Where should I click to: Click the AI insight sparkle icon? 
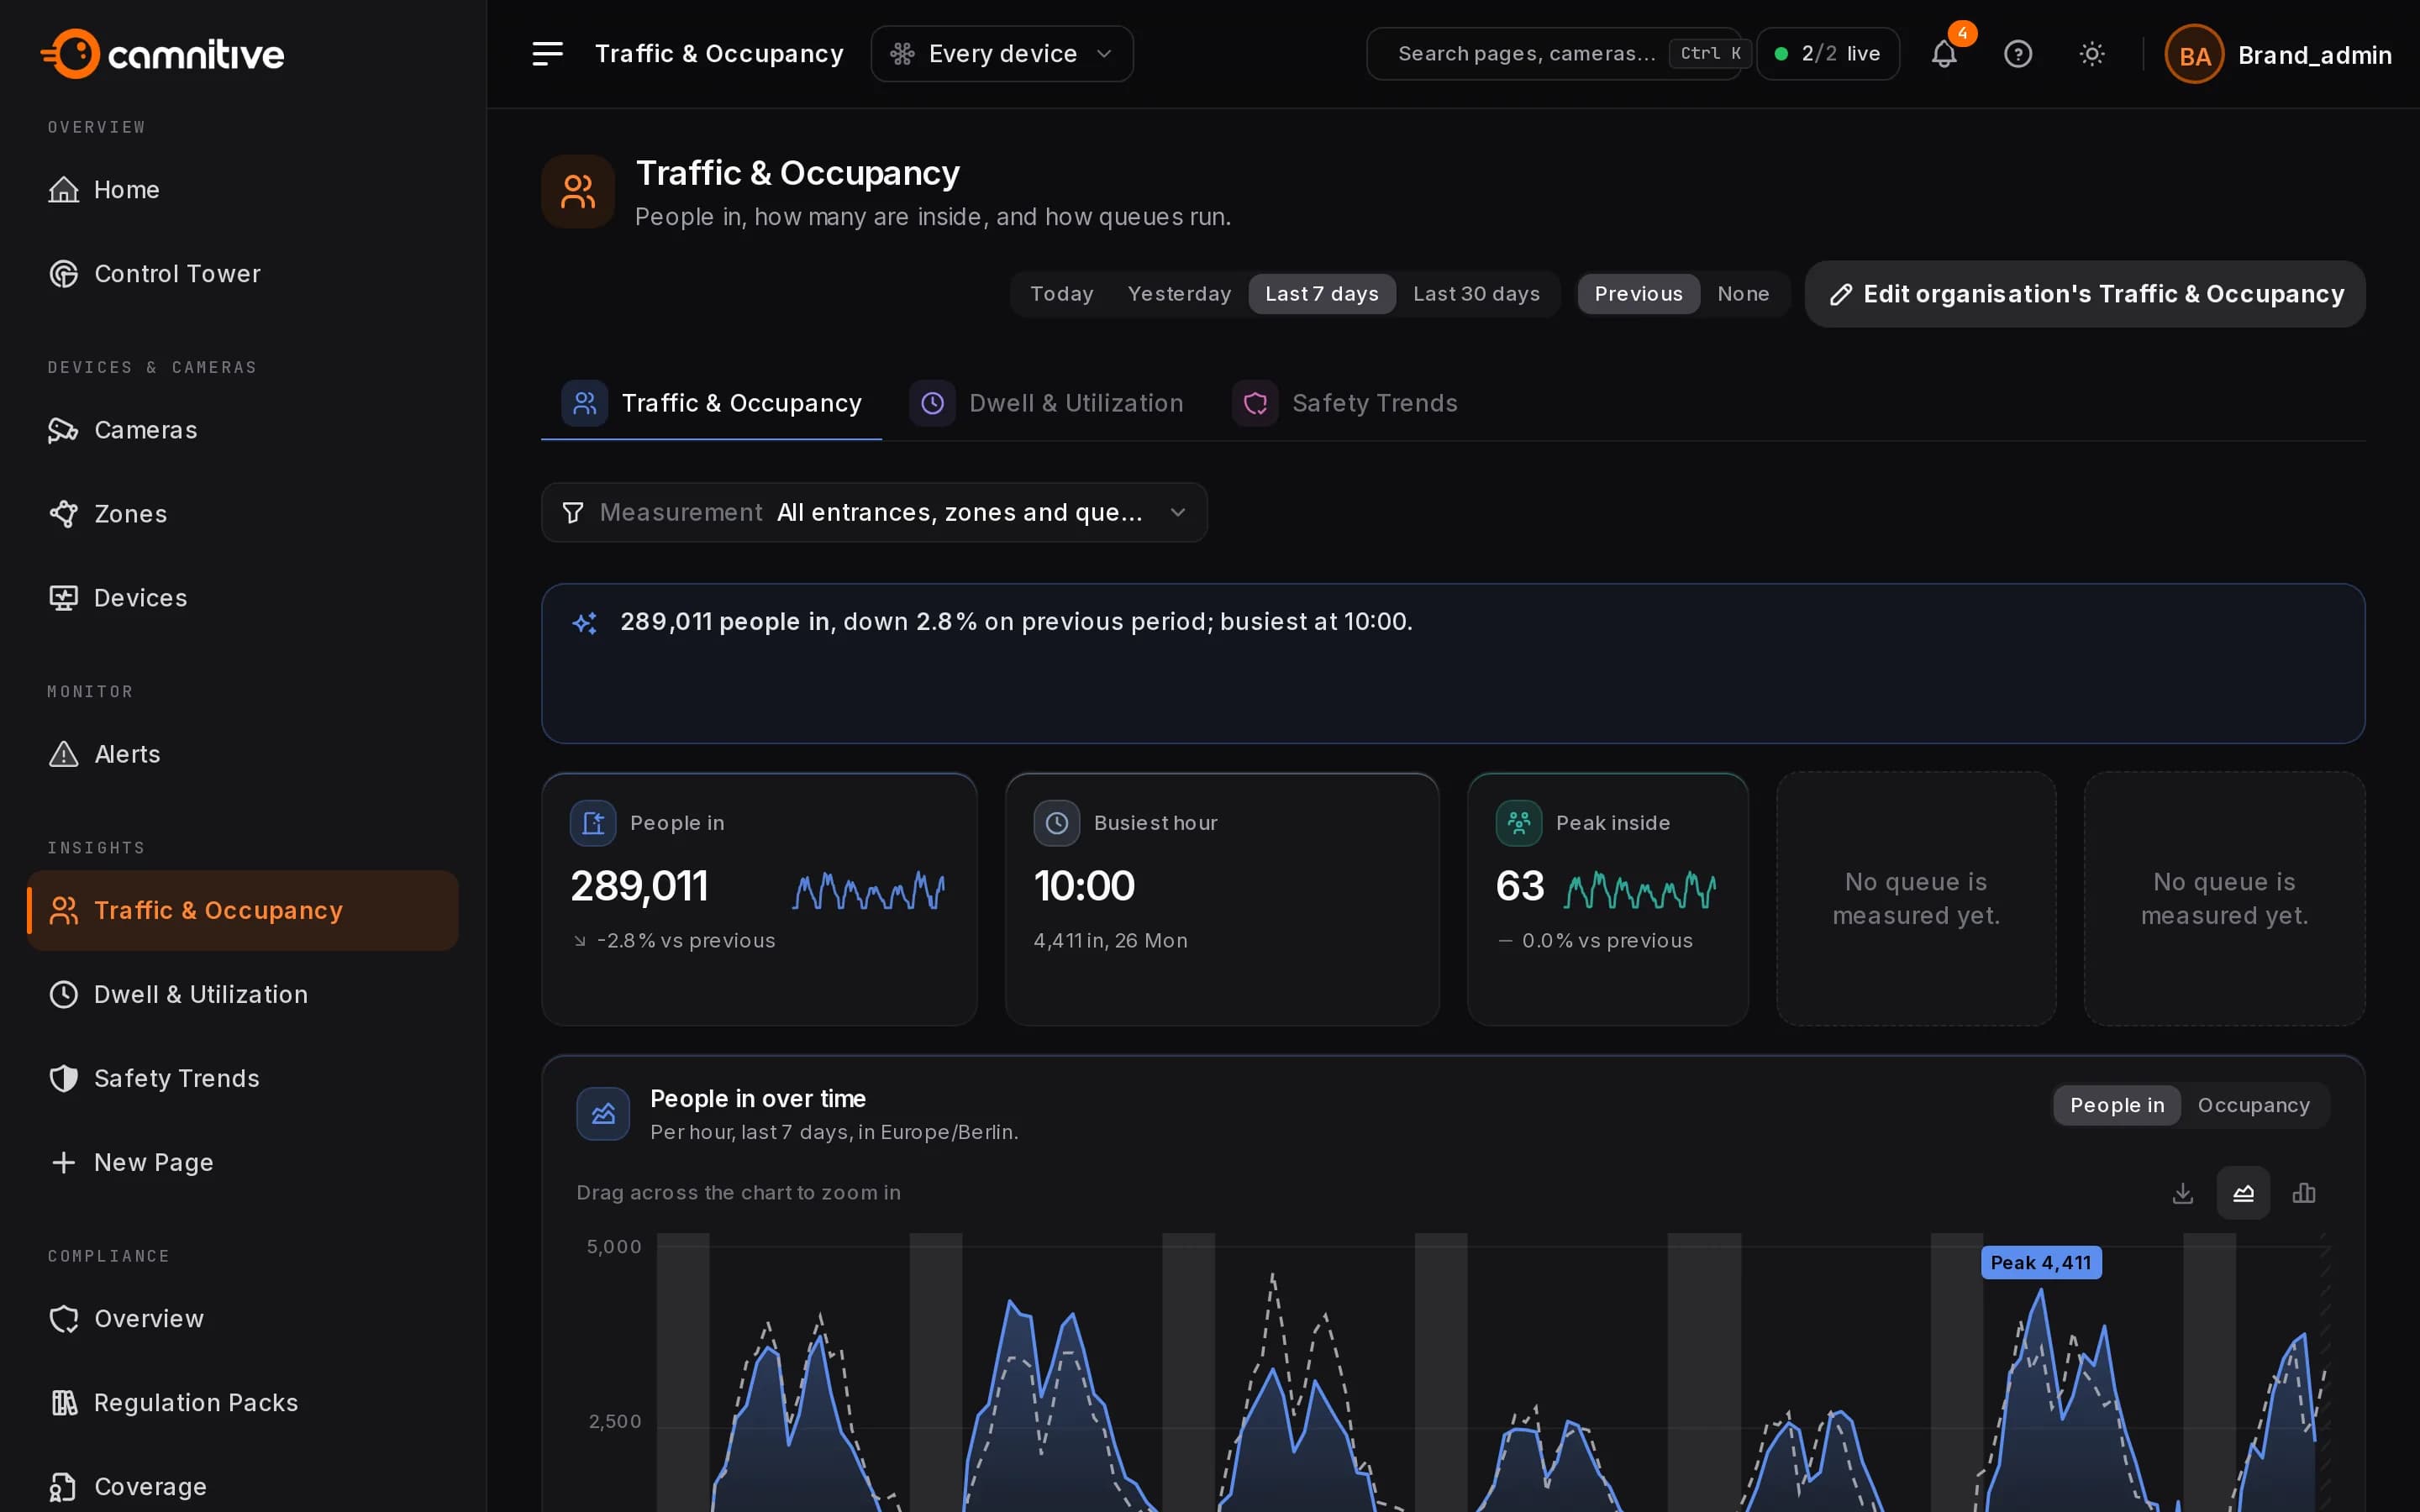pos(585,623)
